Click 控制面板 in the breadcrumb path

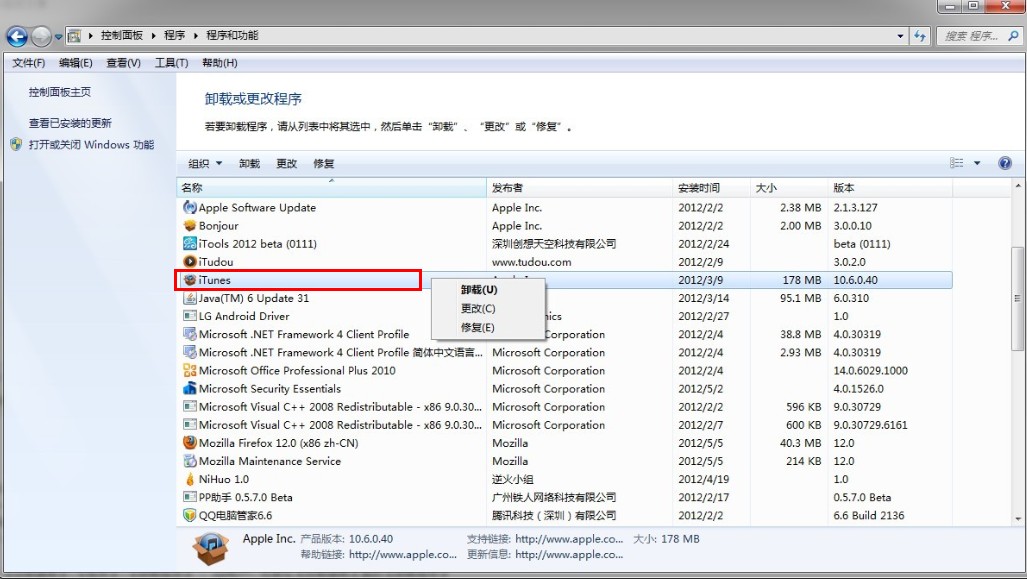click(x=121, y=35)
